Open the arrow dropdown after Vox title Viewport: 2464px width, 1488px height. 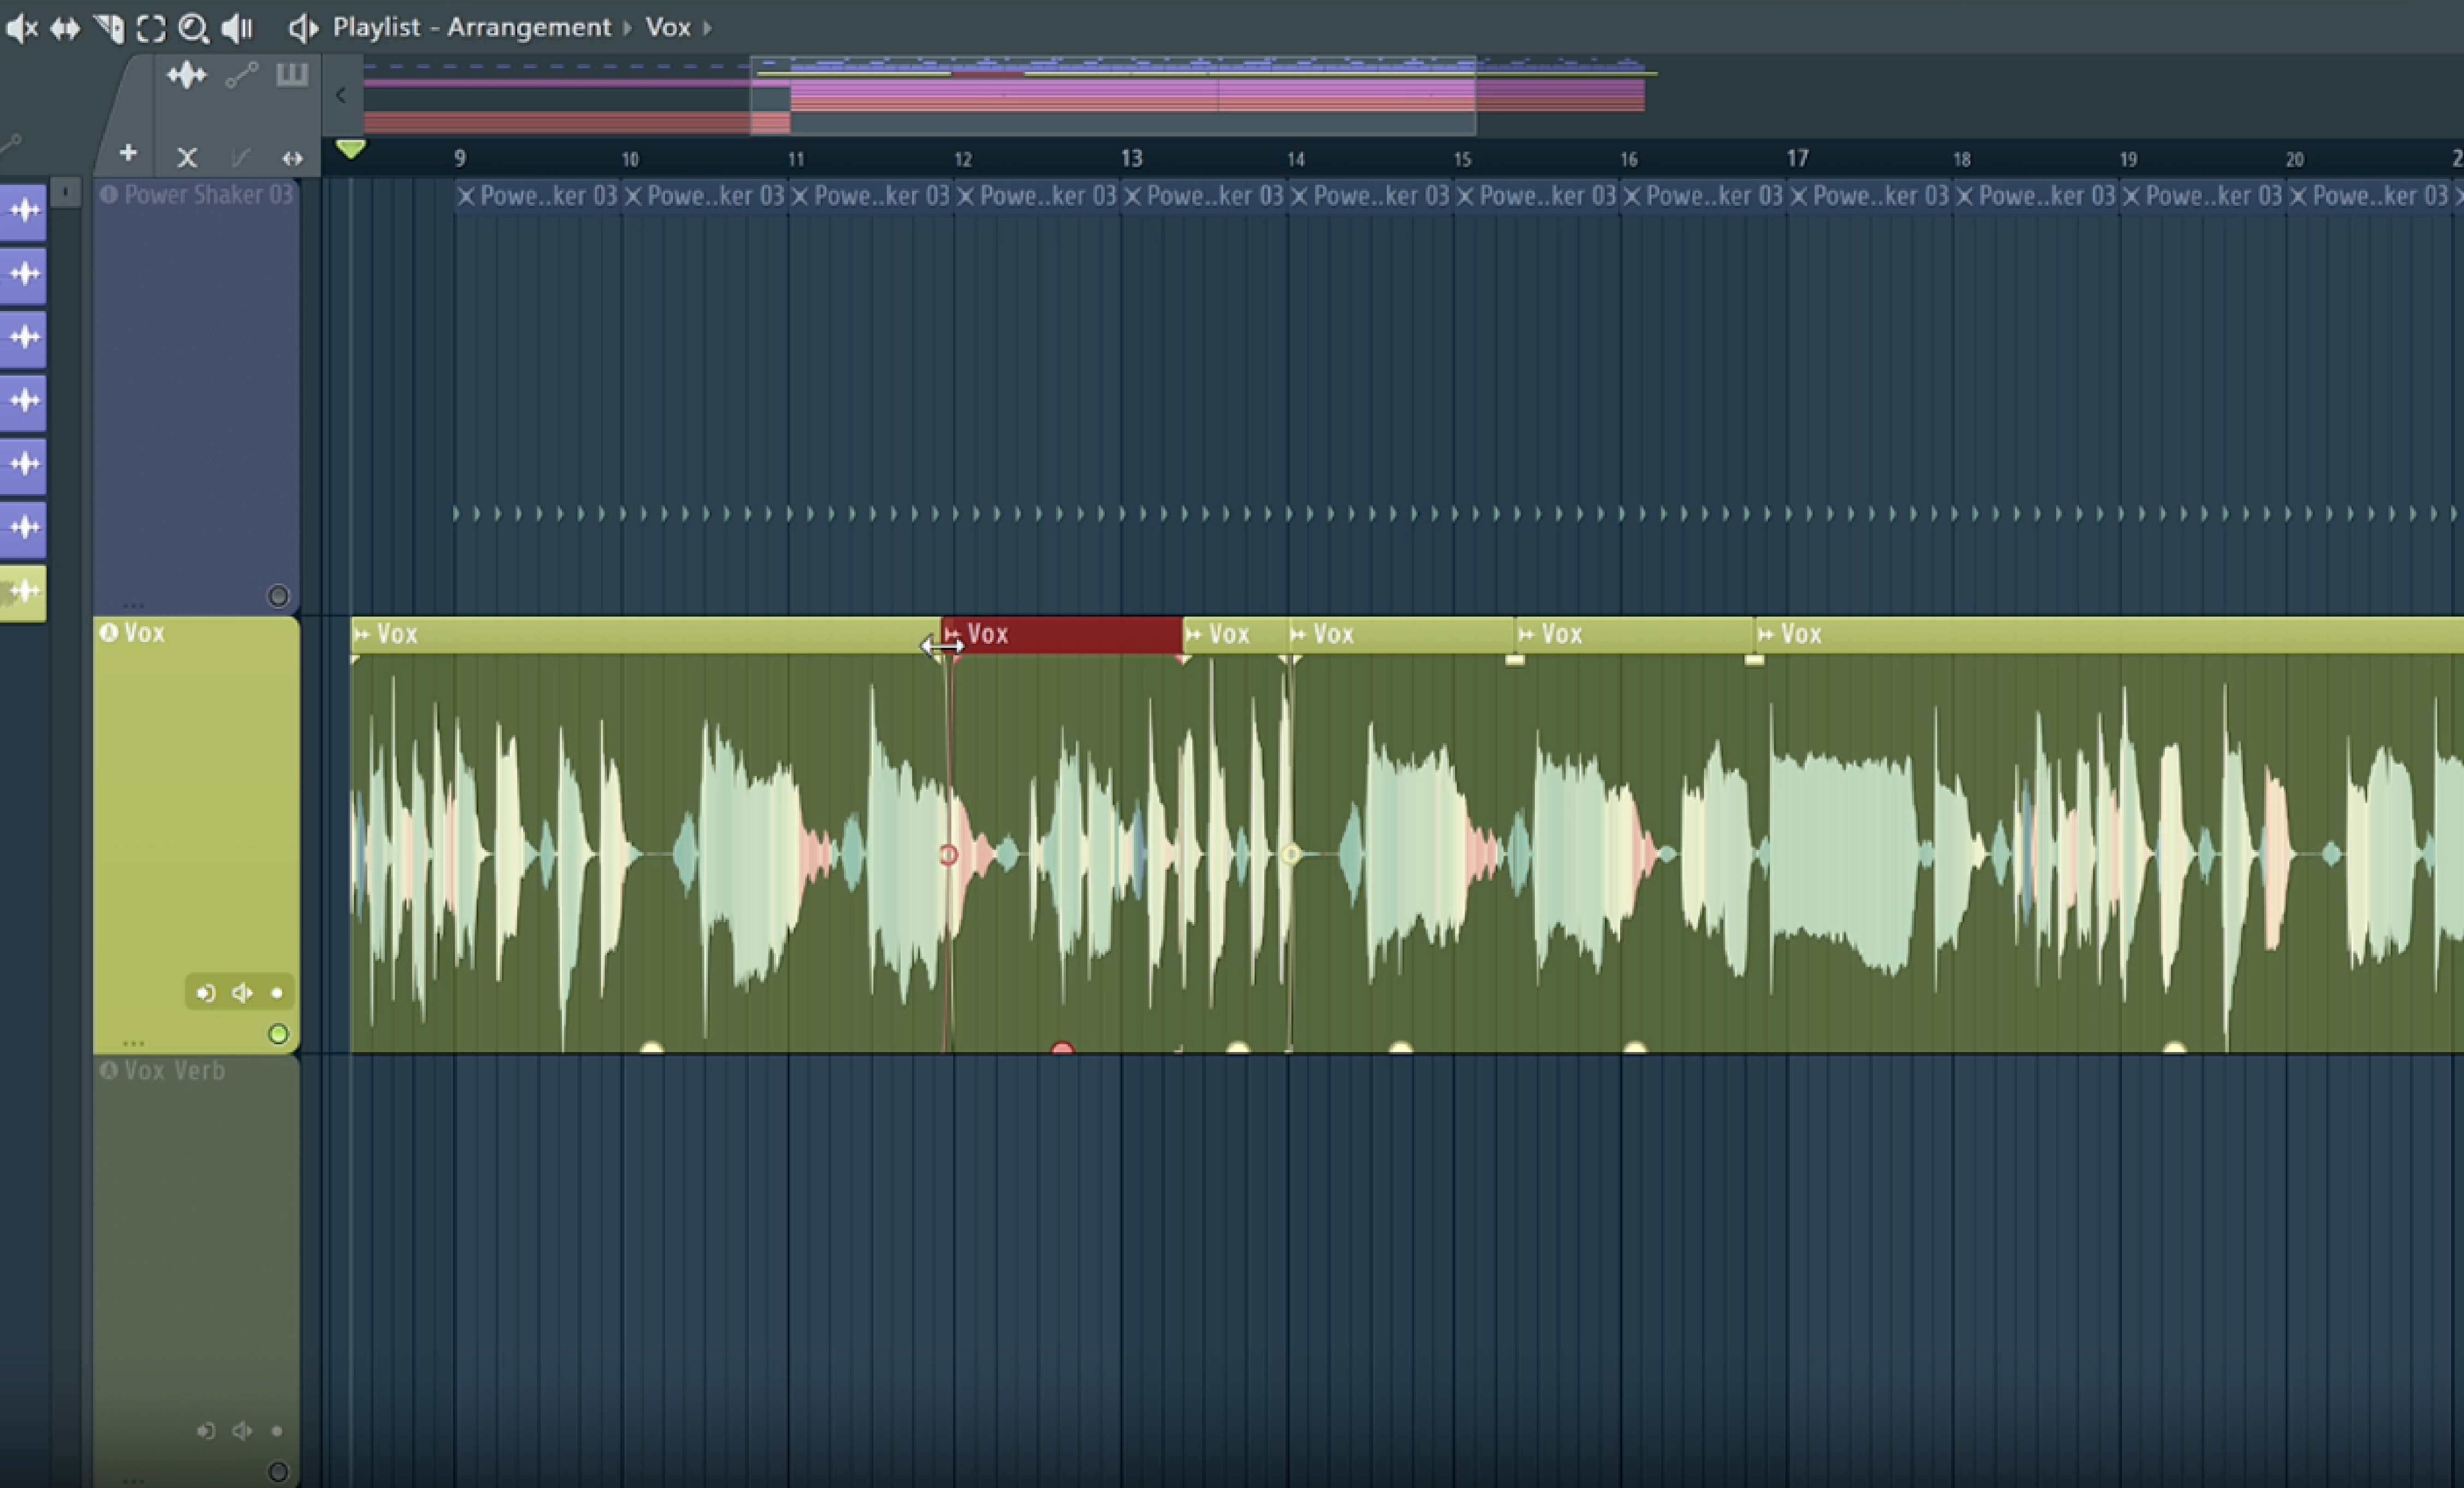(x=708, y=28)
